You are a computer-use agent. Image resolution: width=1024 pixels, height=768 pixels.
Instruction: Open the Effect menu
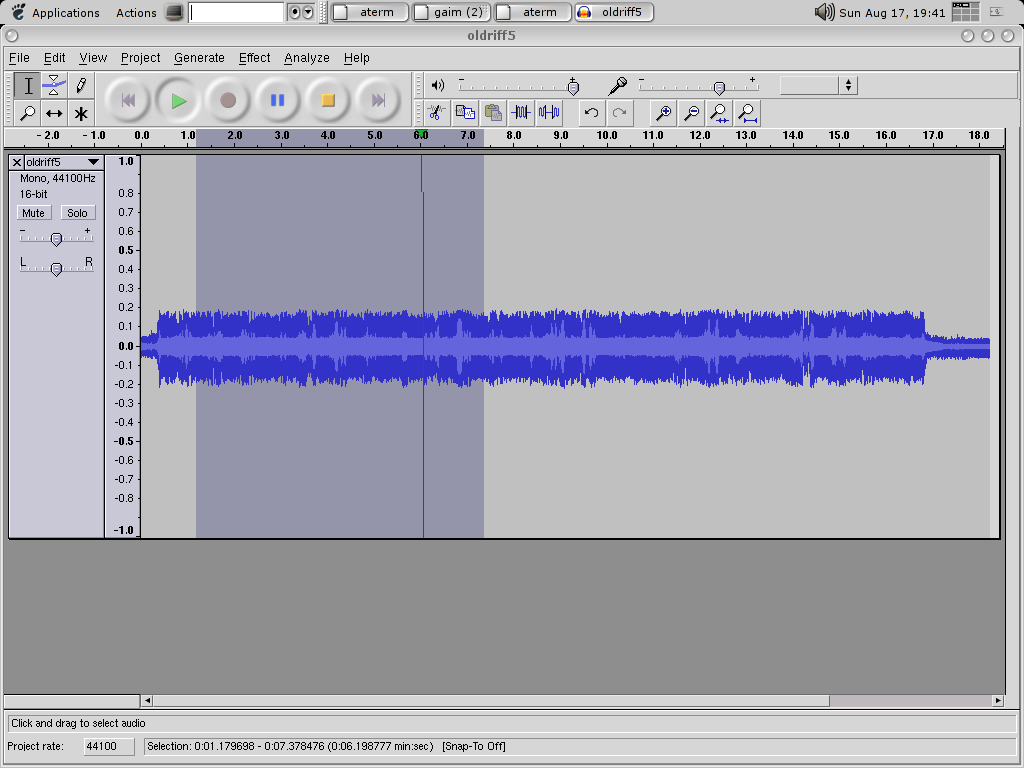click(x=254, y=58)
